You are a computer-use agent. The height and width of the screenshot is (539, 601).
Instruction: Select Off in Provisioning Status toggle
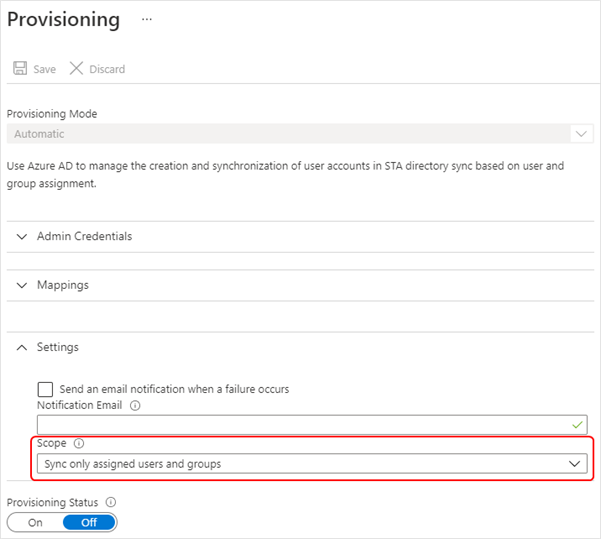click(x=89, y=522)
